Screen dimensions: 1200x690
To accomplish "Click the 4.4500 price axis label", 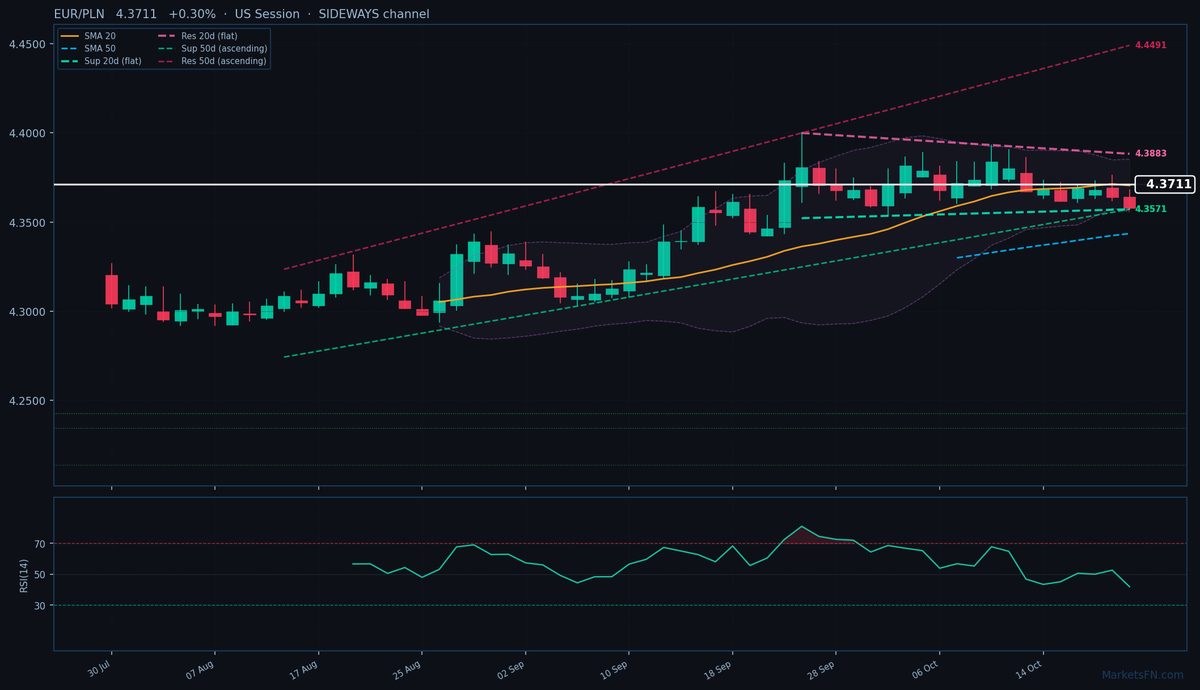I will [26, 45].
